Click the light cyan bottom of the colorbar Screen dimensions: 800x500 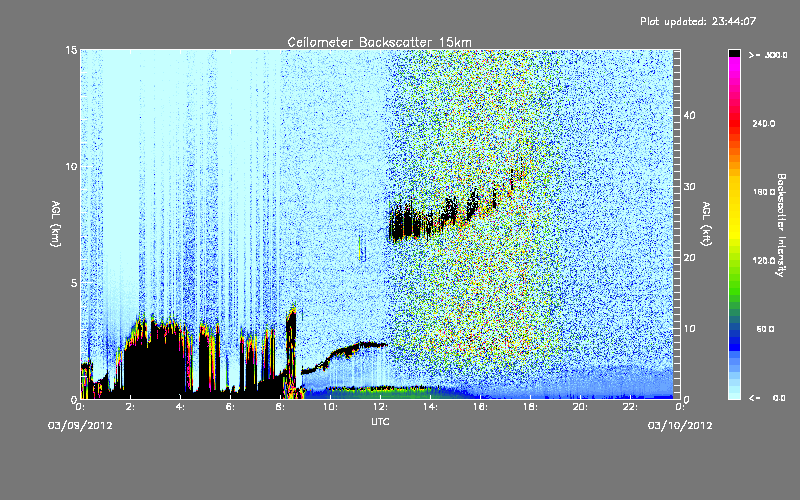click(x=734, y=394)
